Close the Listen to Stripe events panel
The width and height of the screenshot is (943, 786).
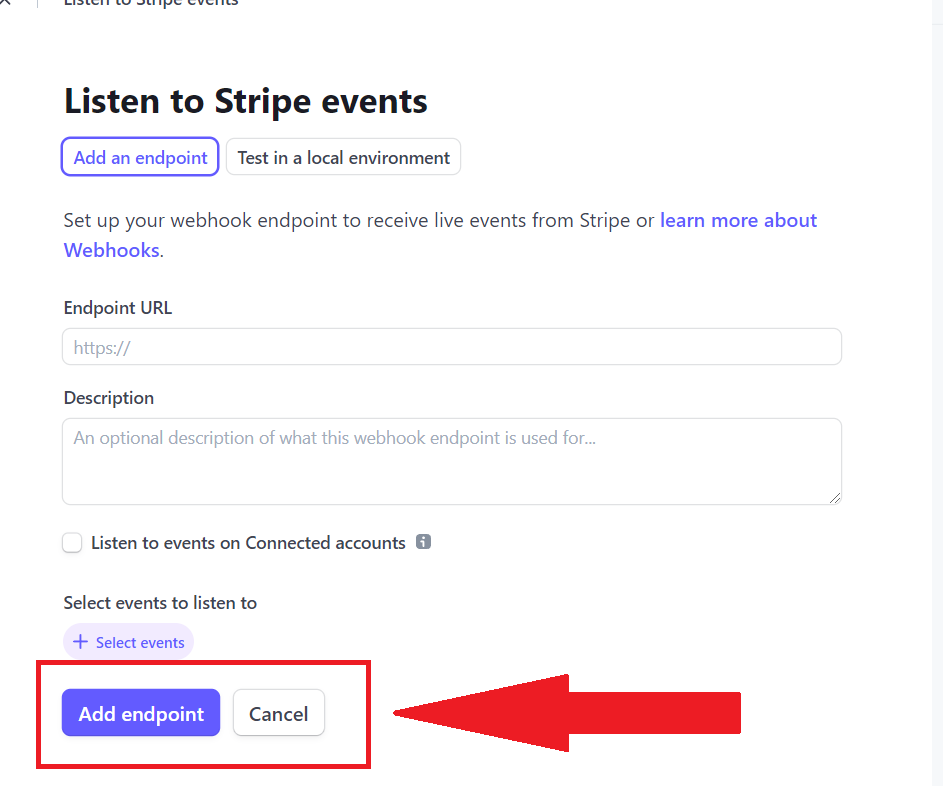point(4,2)
